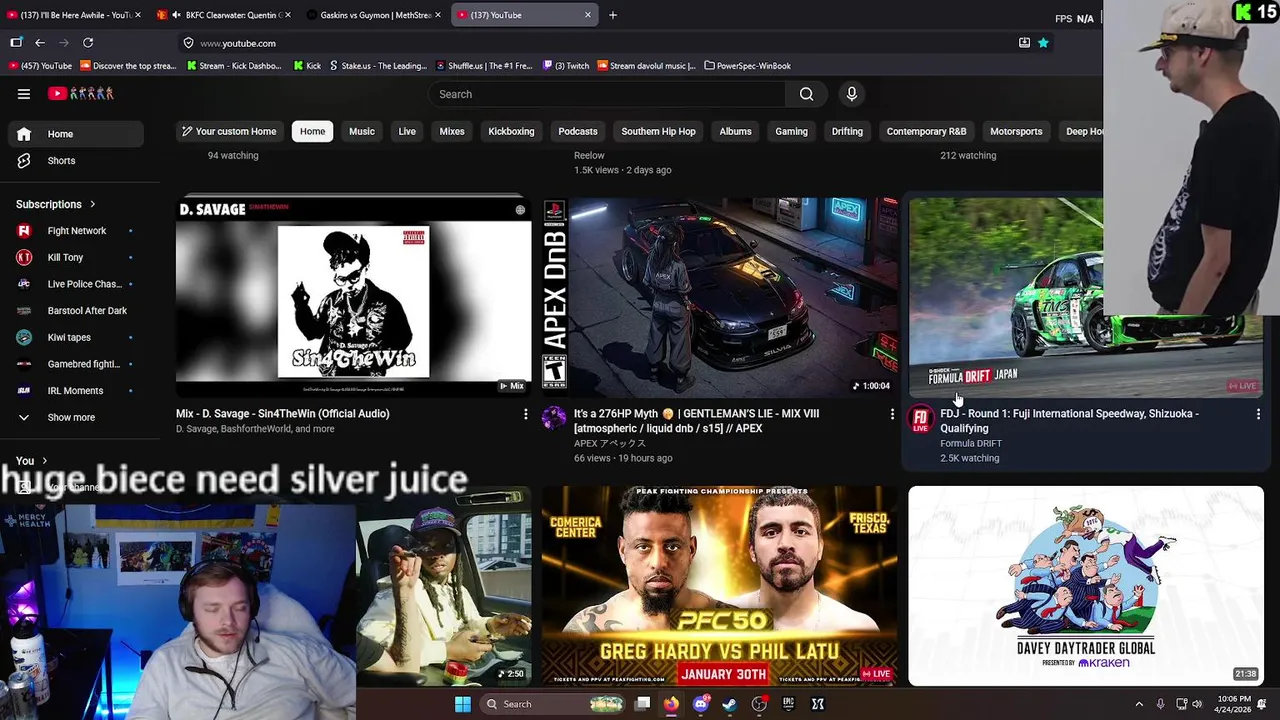Open the Stake.us bookmark

378,66
